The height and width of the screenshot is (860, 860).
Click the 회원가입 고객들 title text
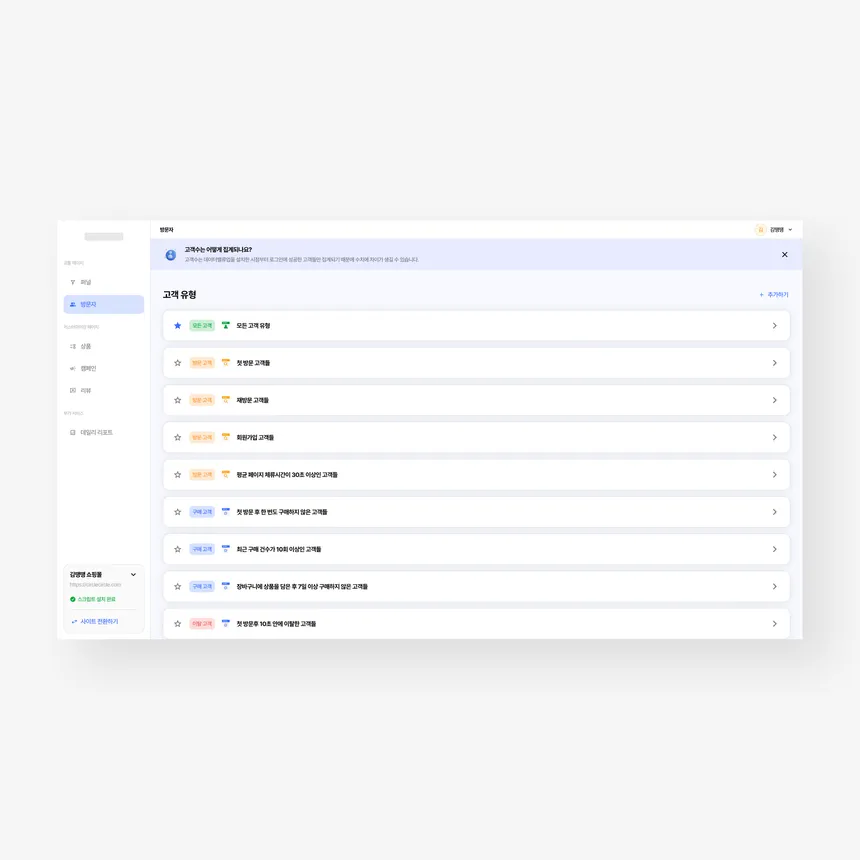point(255,438)
